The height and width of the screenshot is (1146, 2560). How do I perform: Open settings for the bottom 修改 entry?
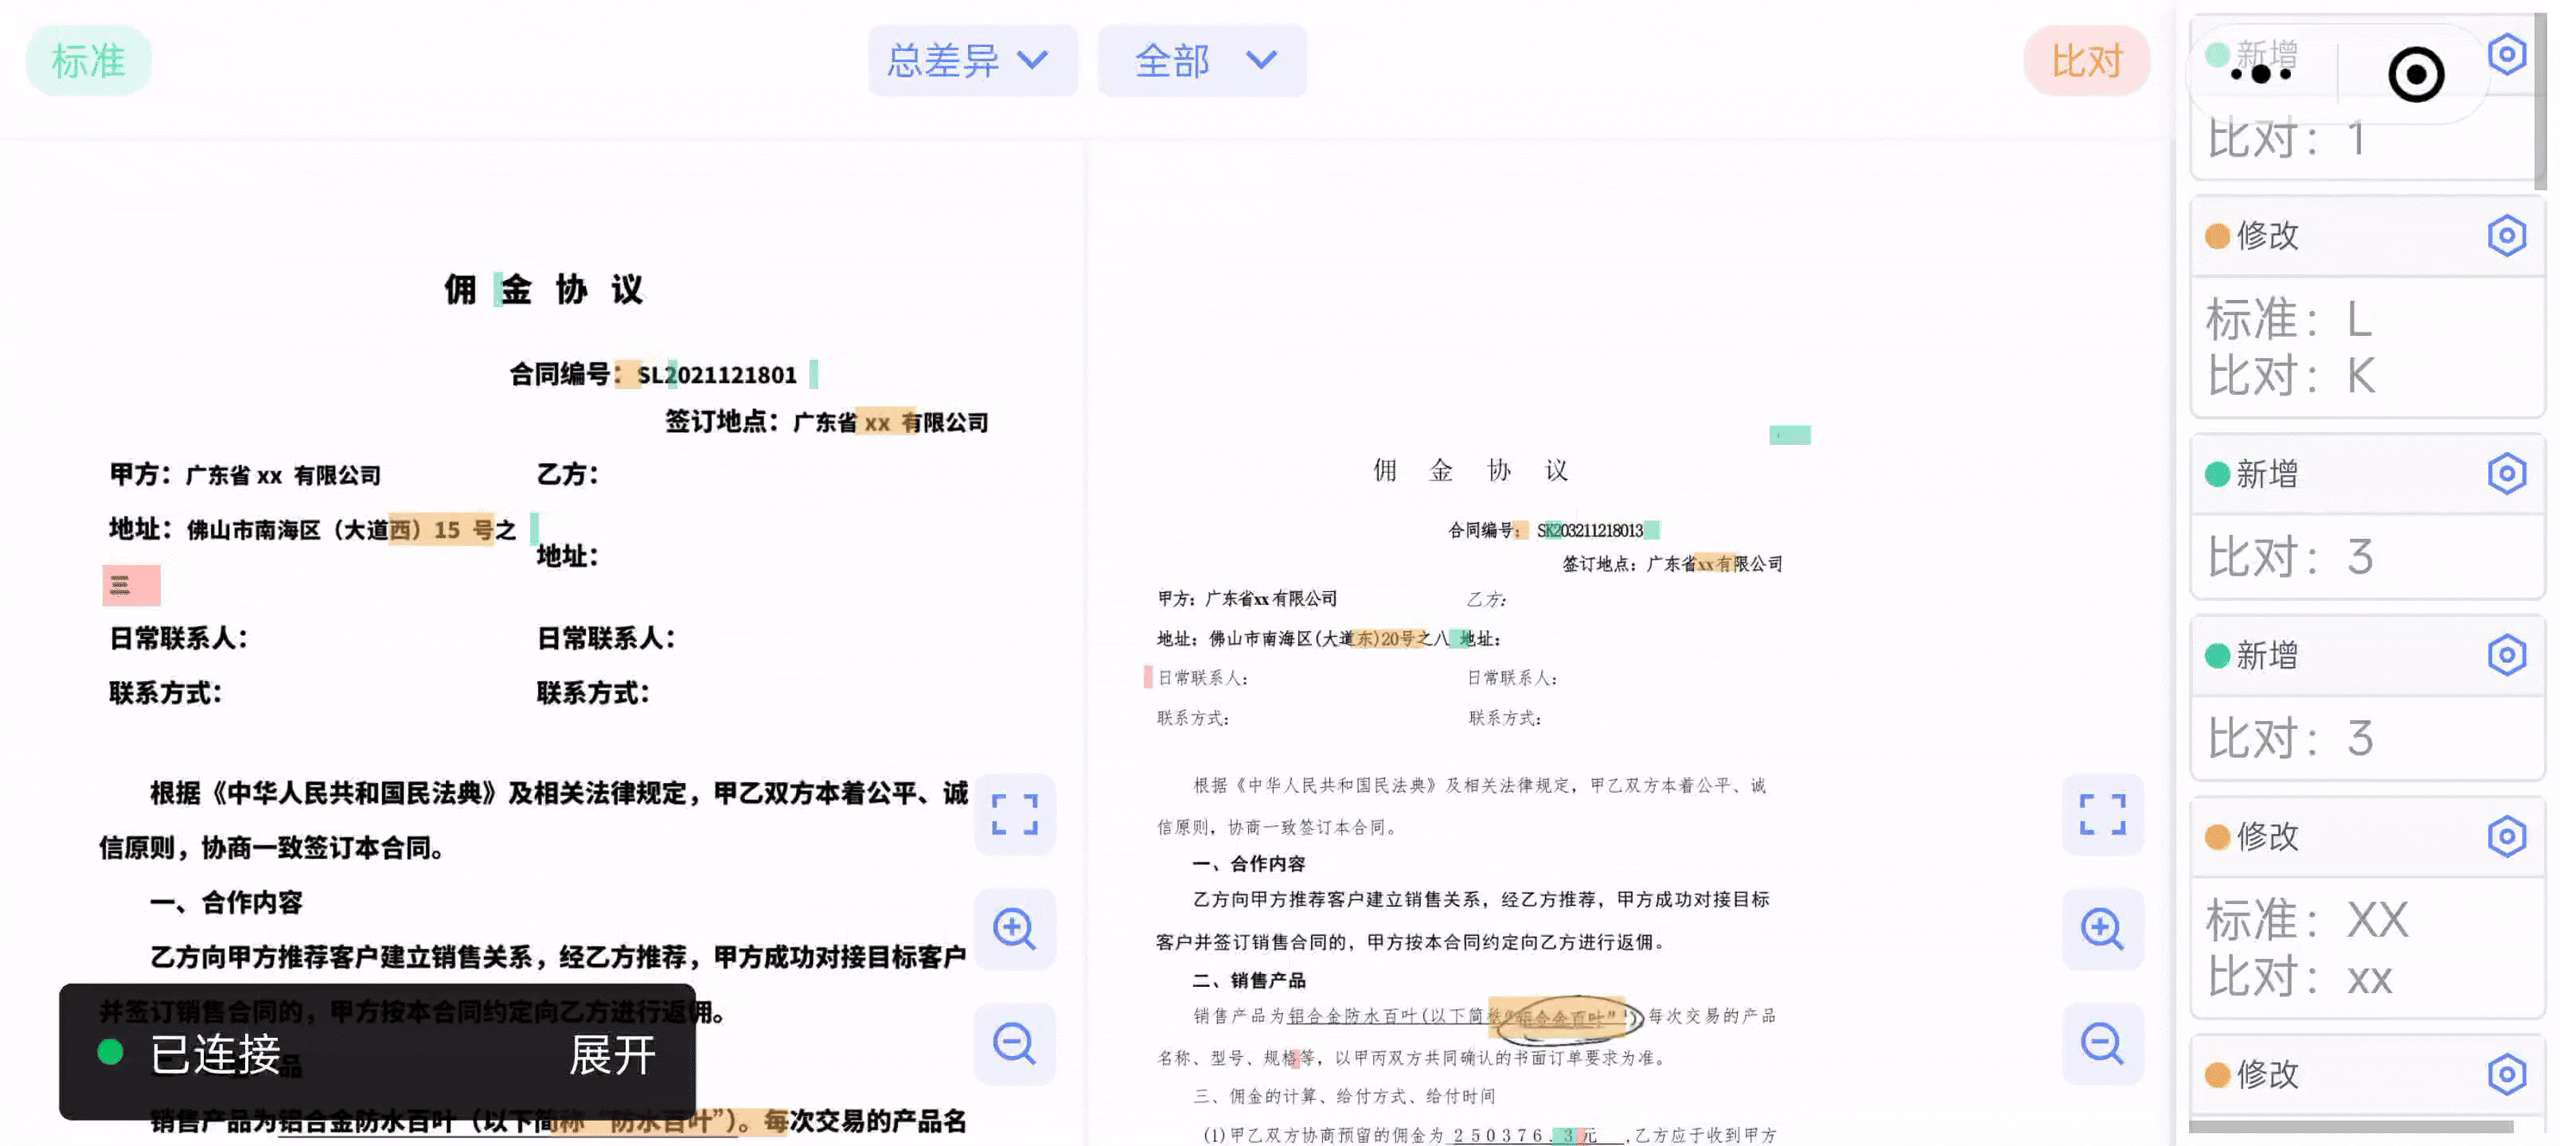point(2507,1073)
